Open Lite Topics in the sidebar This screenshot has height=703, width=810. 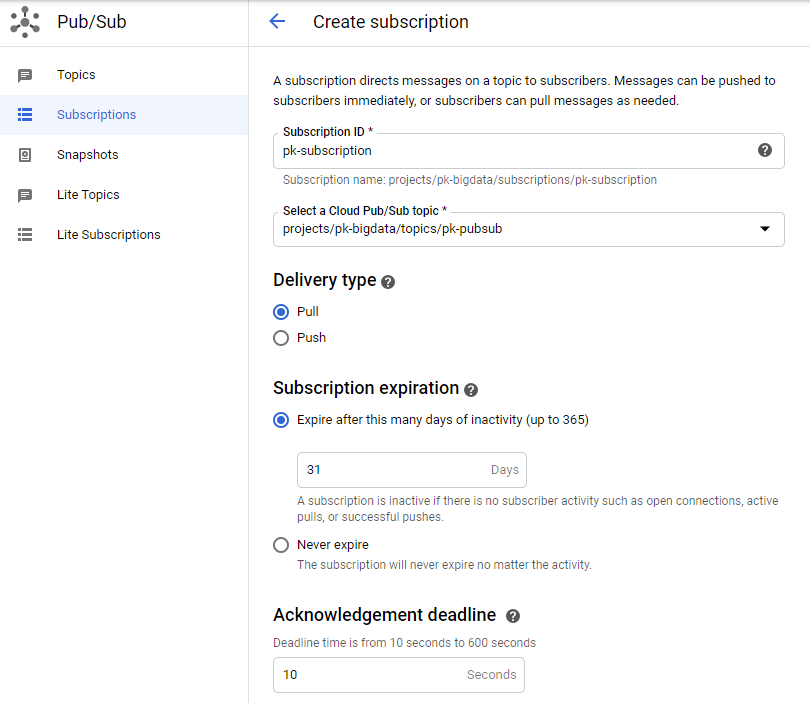(124, 195)
